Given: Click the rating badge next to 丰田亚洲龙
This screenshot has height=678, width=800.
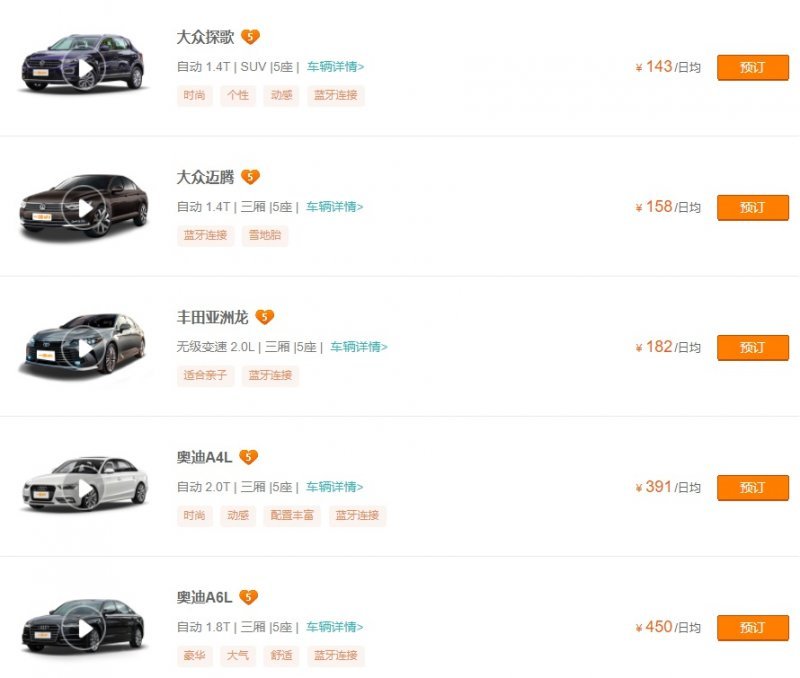Looking at the screenshot, I should pos(264,317).
